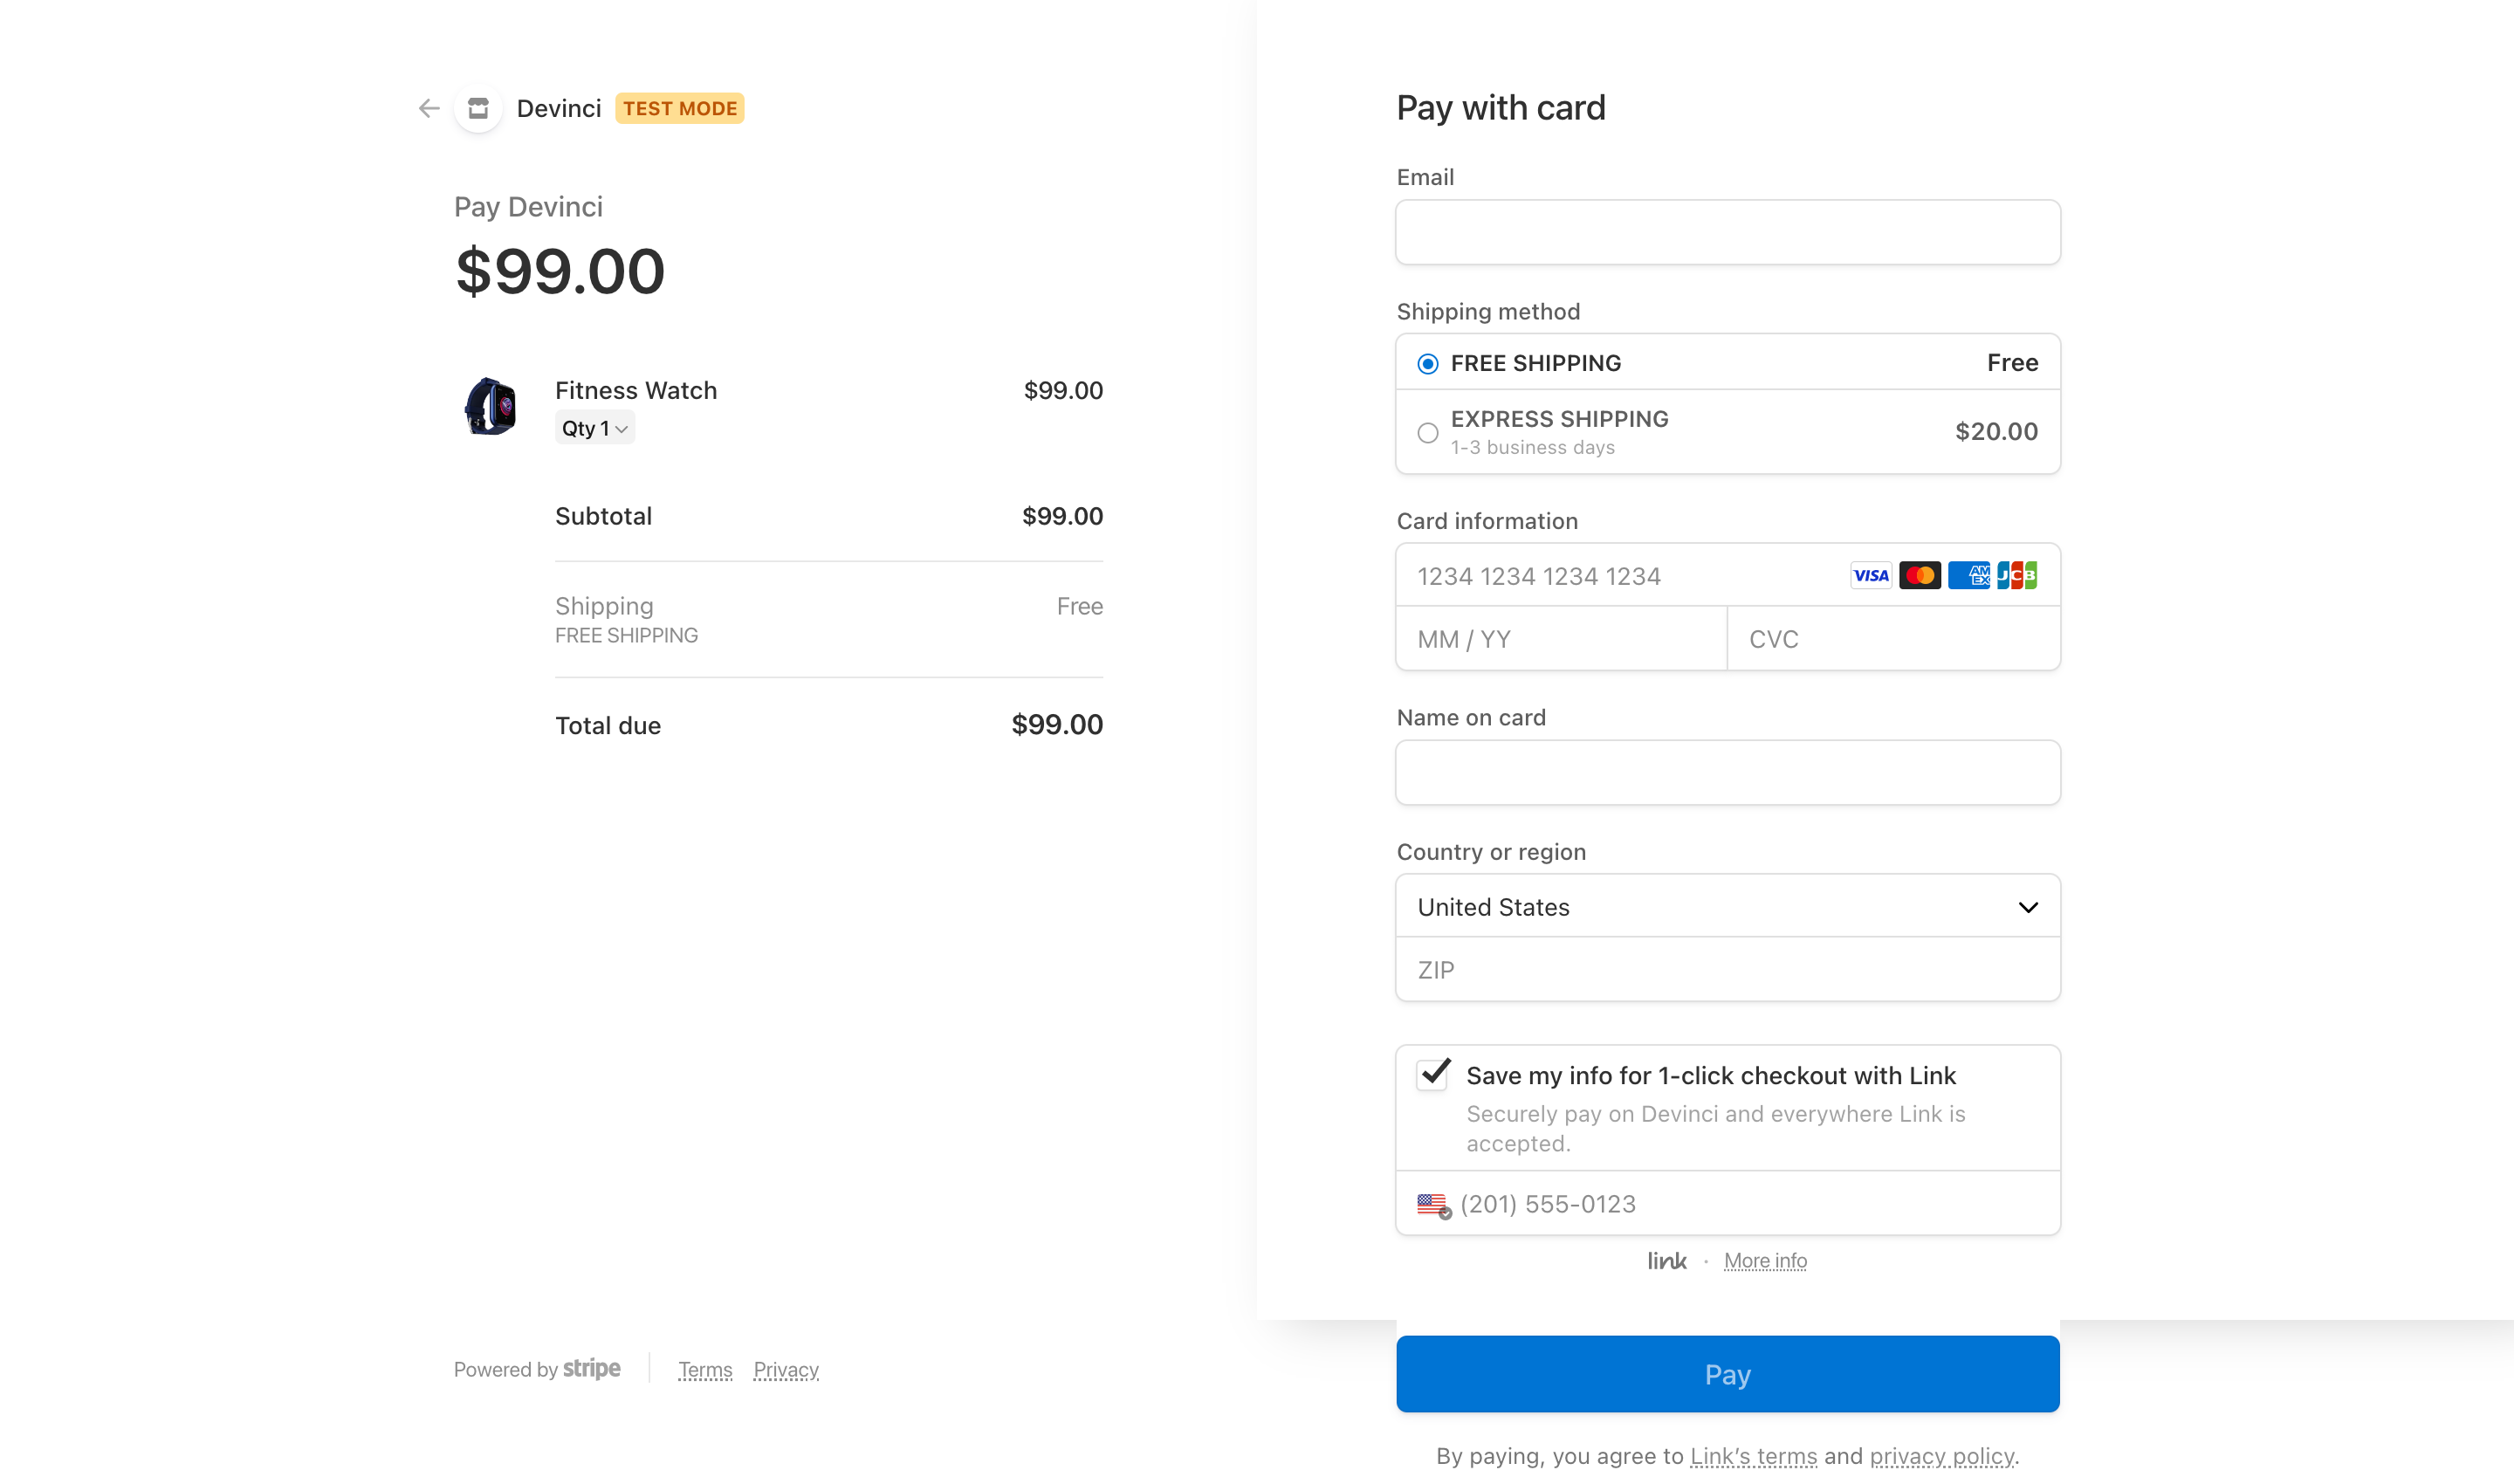Open the More info link
This screenshot has width=2514, height=1484.
click(x=1765, y=1260)
